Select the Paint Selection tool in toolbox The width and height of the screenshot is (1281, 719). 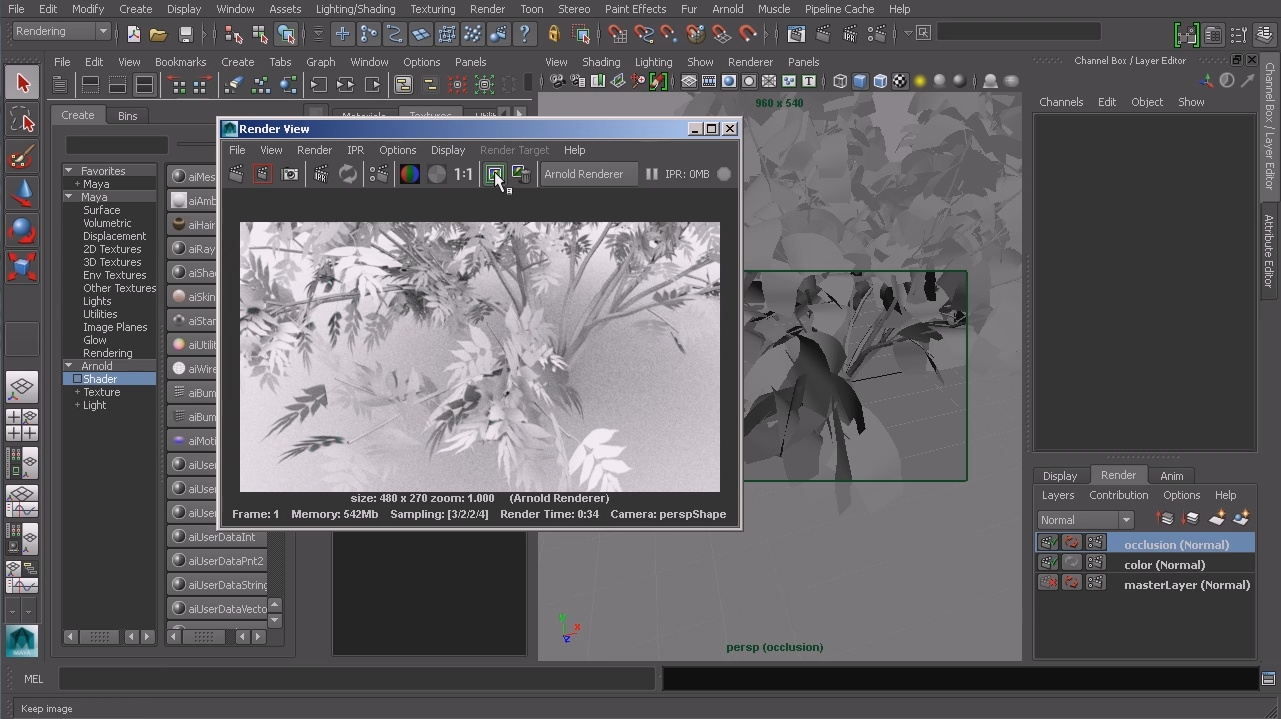(x=22, y=157)
